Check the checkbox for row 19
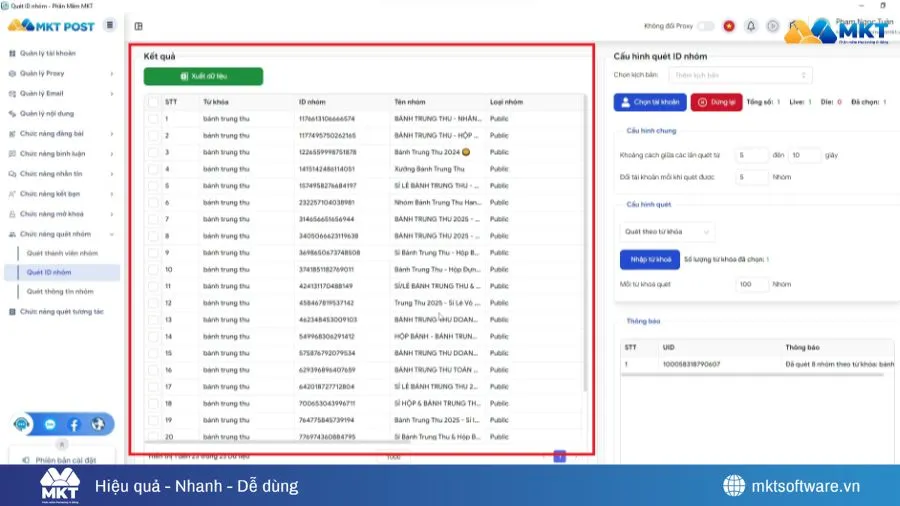The image size is (900, 506). (x=153, y=420)
